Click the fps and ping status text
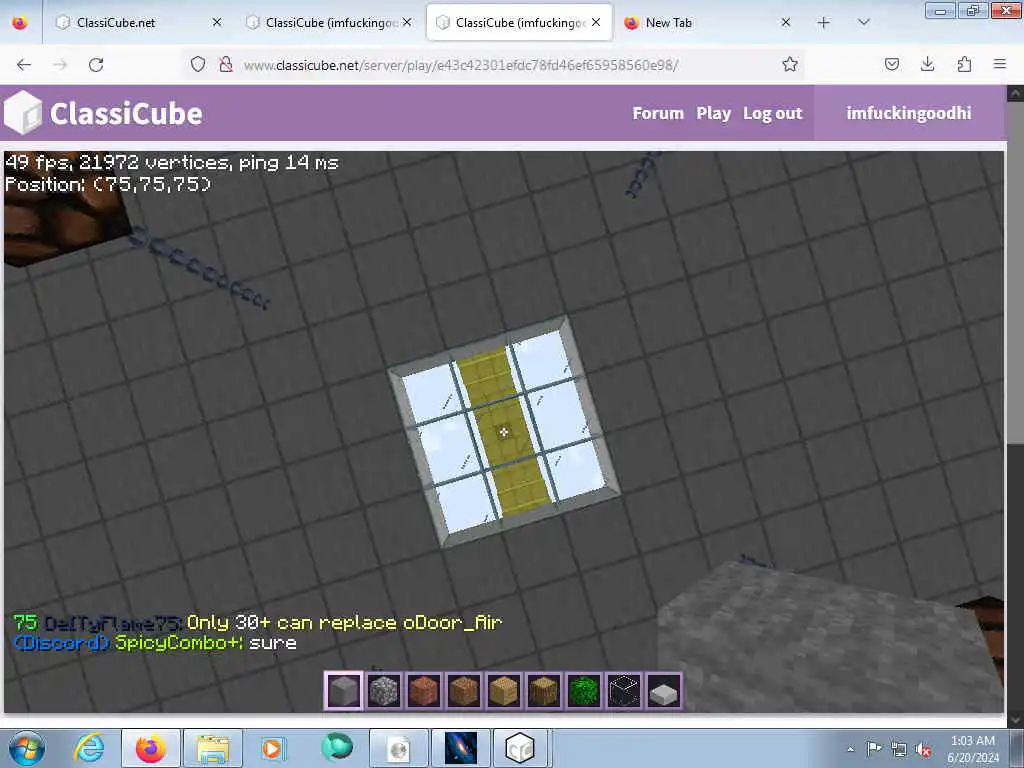This screenshot has width=1024, height=768. pos(172,162)
